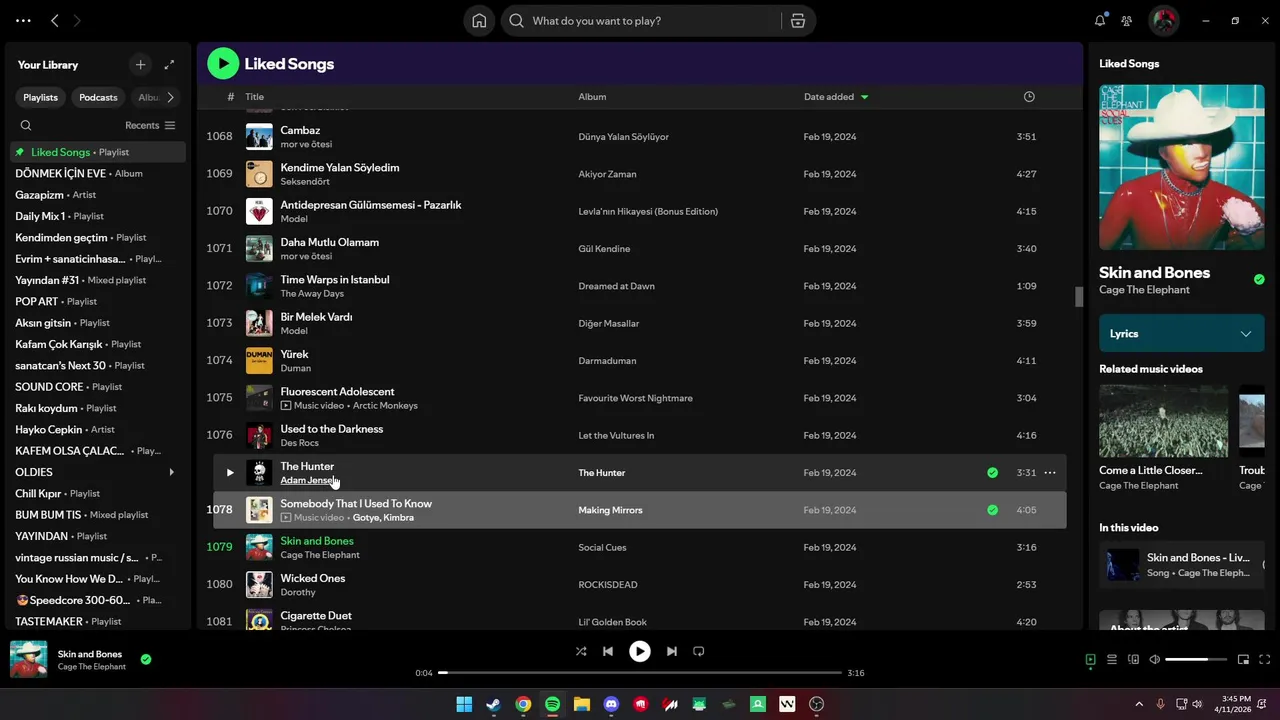Viewport: 1280px width, 720px height.
Task: Open the notifications bell (What's New)
Action: tap(1100, 20)
